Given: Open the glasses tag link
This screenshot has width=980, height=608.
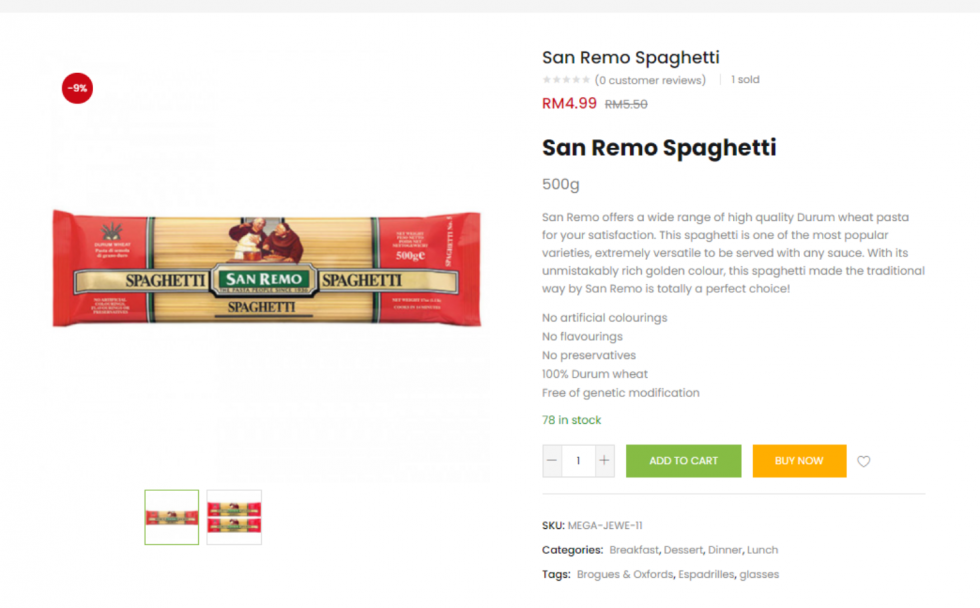Looking at the screenshot, I should point(759,574).
